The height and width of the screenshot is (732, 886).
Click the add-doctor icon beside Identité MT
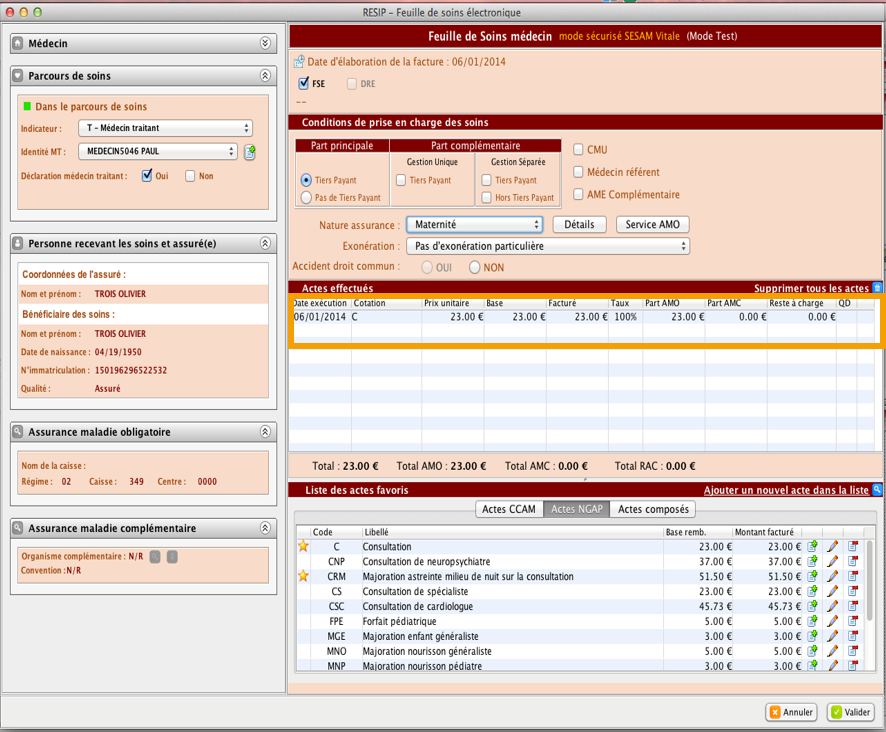click(250, 152)
